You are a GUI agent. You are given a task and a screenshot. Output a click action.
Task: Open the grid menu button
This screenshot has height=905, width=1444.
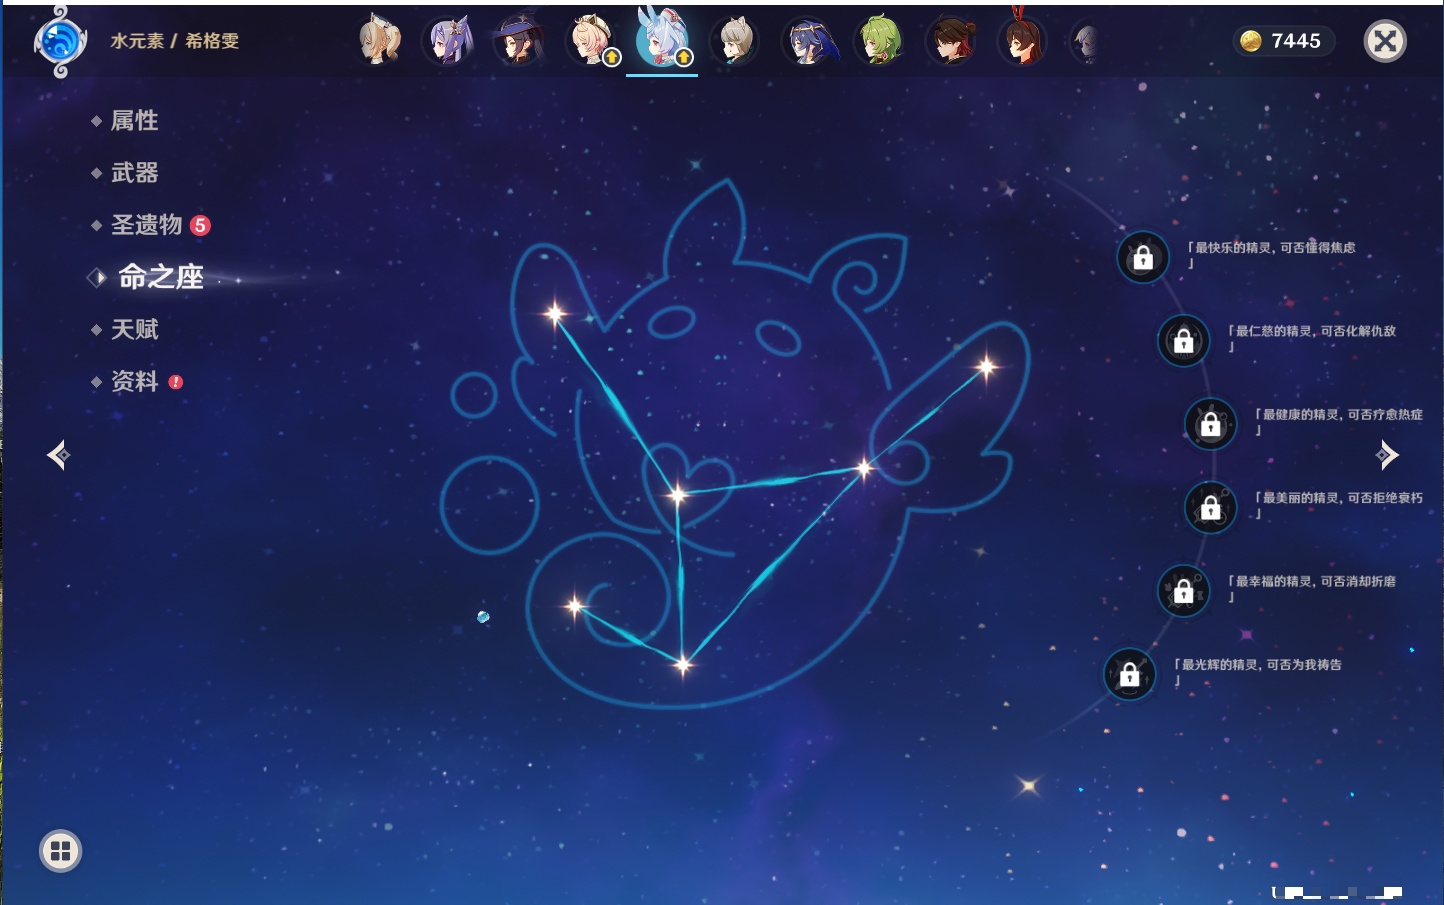click(x=61, y=851)
